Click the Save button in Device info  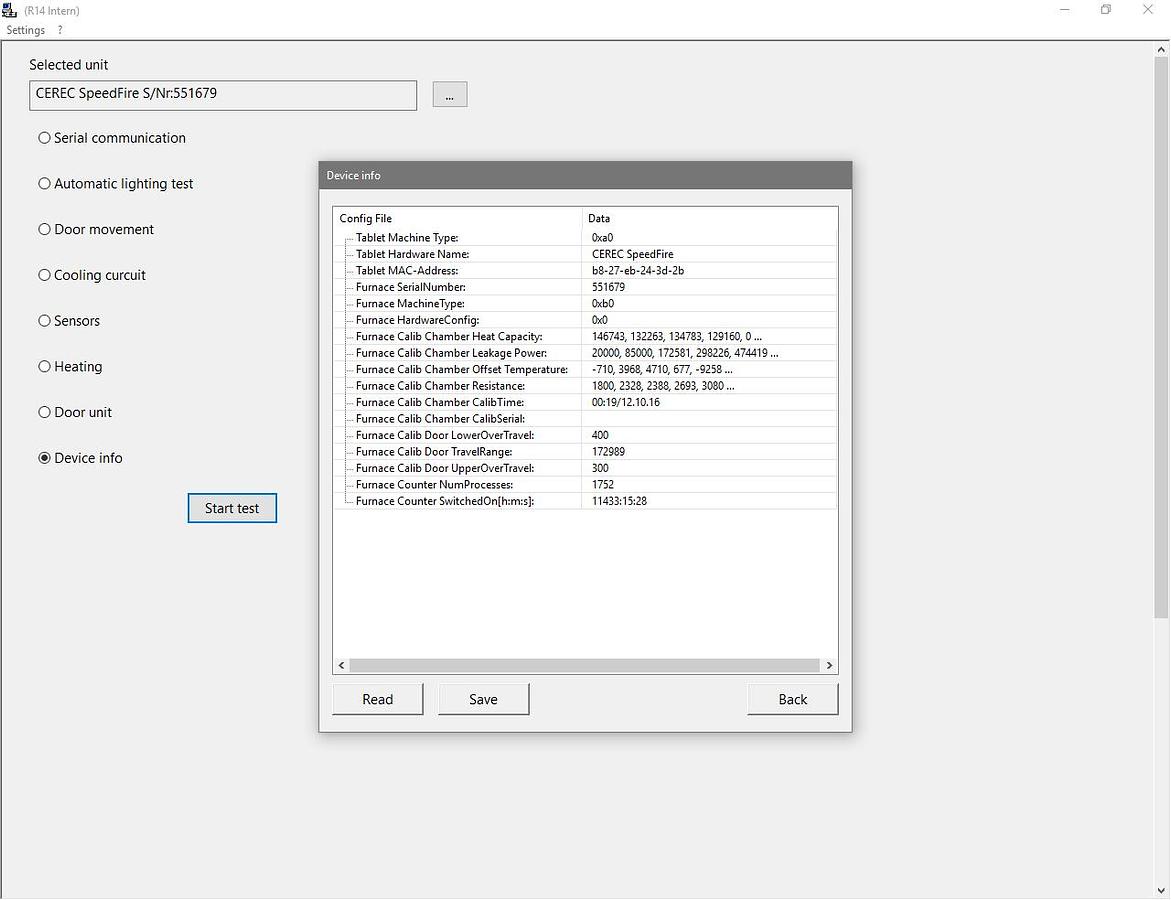(483, 699)
